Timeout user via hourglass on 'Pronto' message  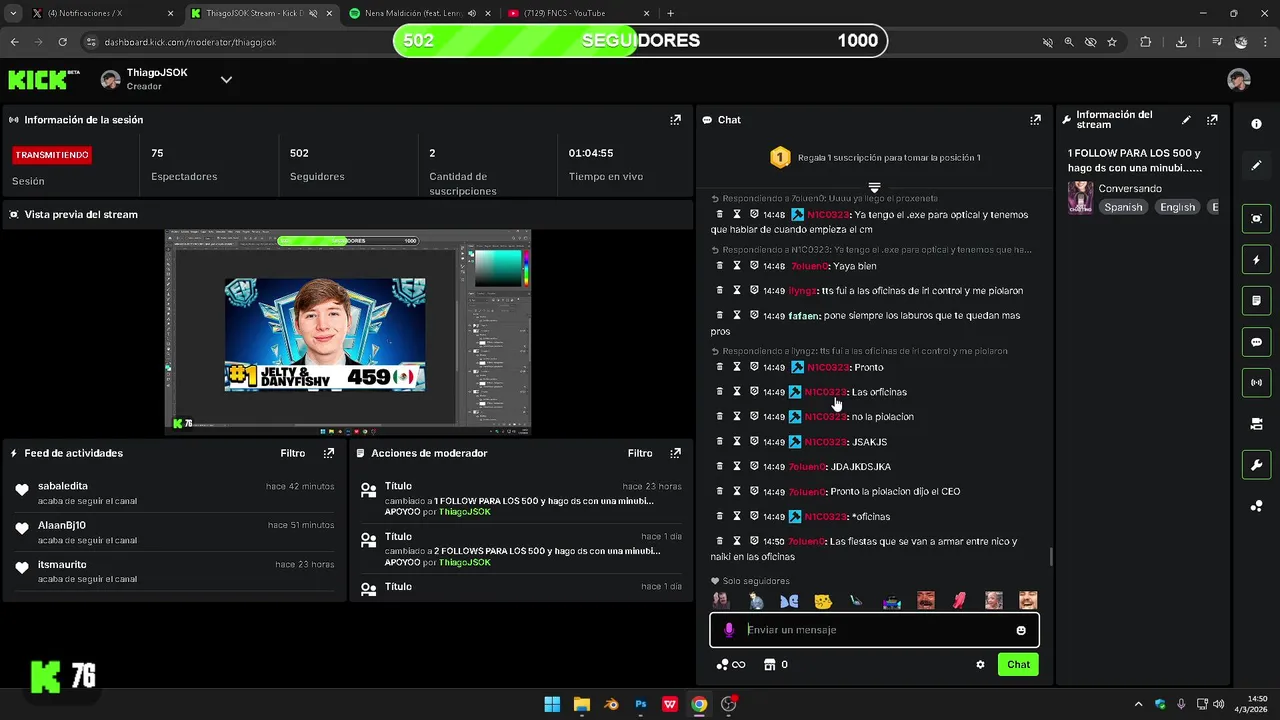click(737, 367)
